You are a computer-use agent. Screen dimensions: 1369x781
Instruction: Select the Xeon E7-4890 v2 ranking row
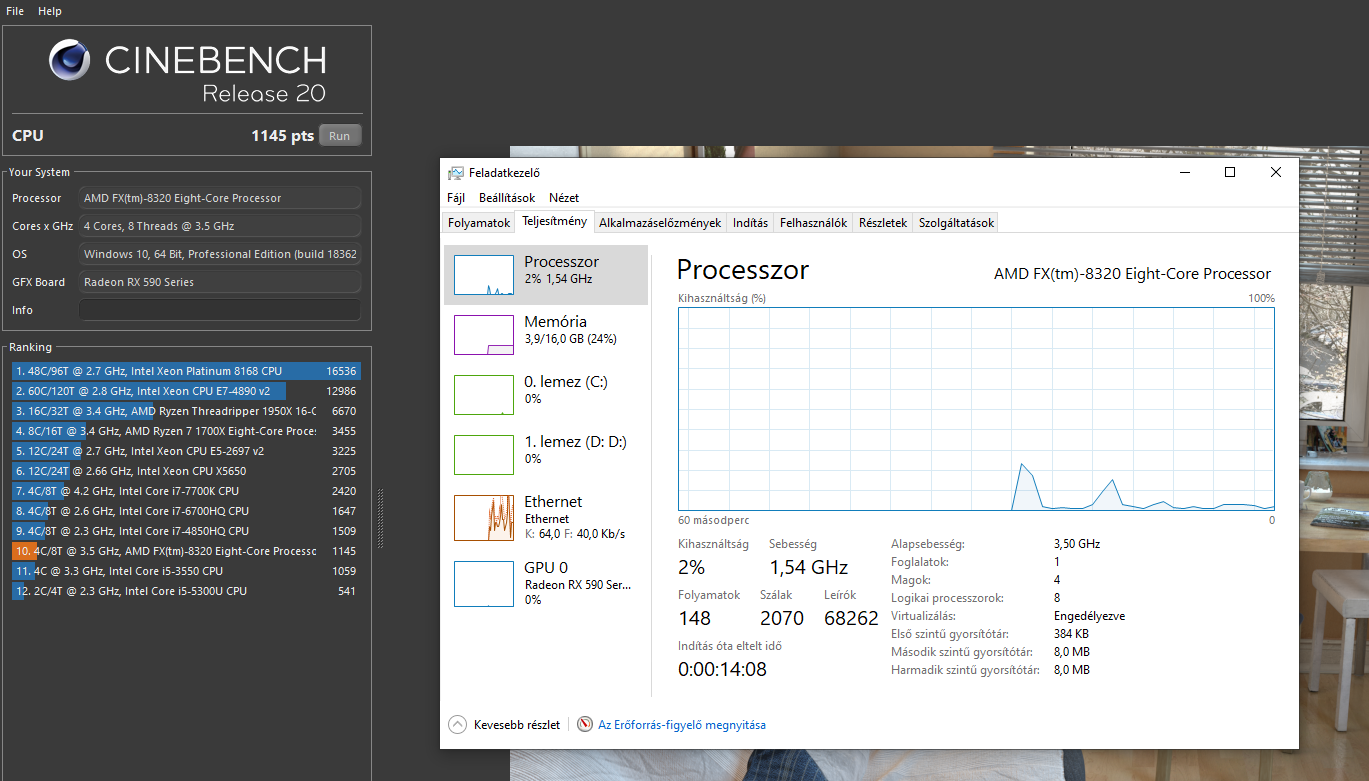pyautogui.click(x=186, y=391)
